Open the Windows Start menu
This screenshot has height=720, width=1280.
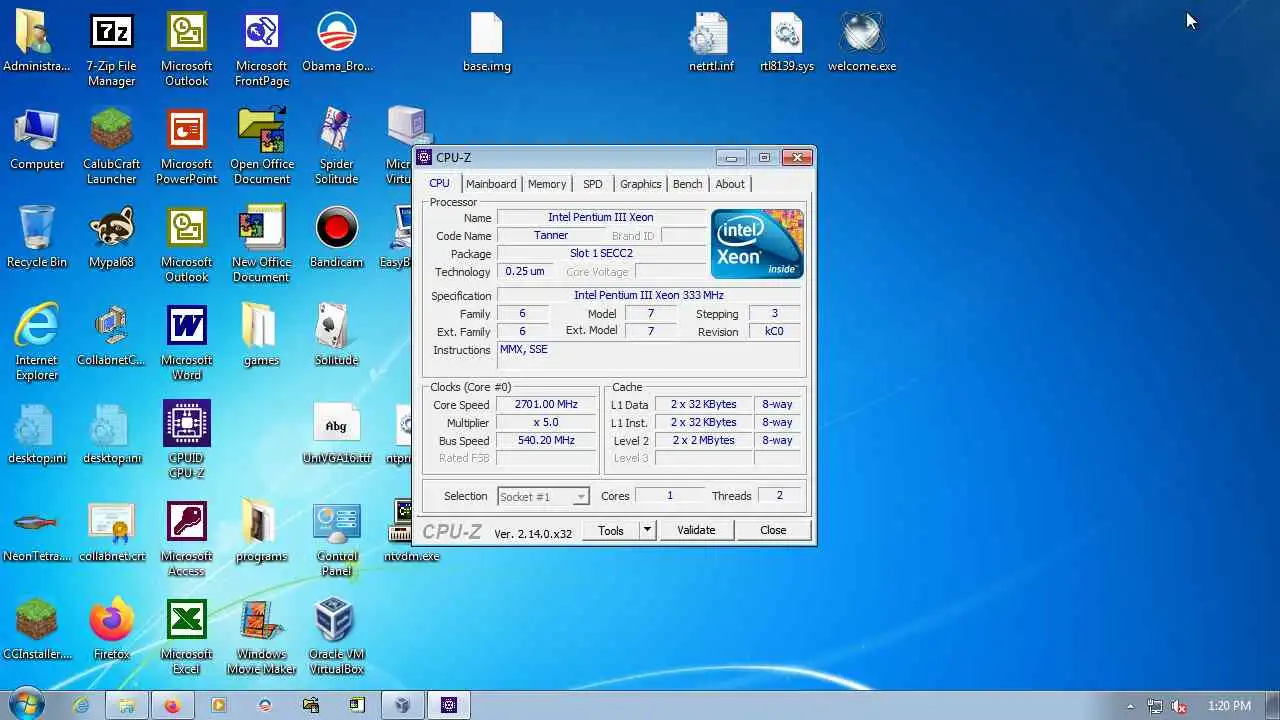[x=27, y=704]
